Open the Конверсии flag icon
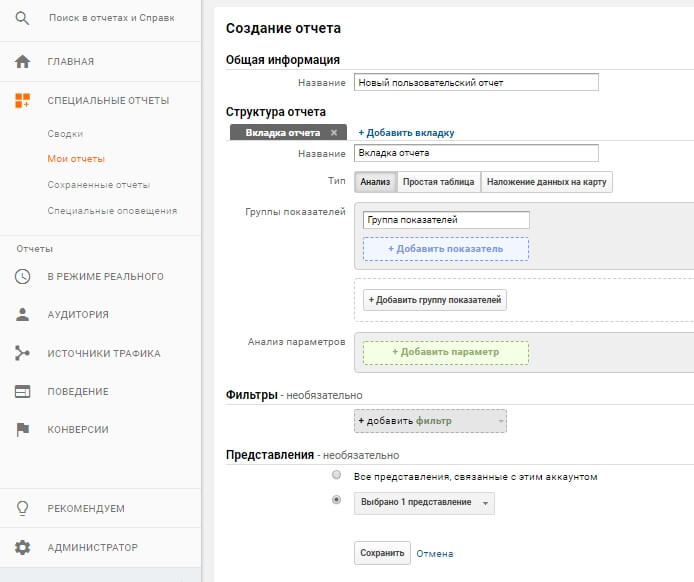Viewport: 694px width, 582px height. pyautogui.click(x=22, y=429)
